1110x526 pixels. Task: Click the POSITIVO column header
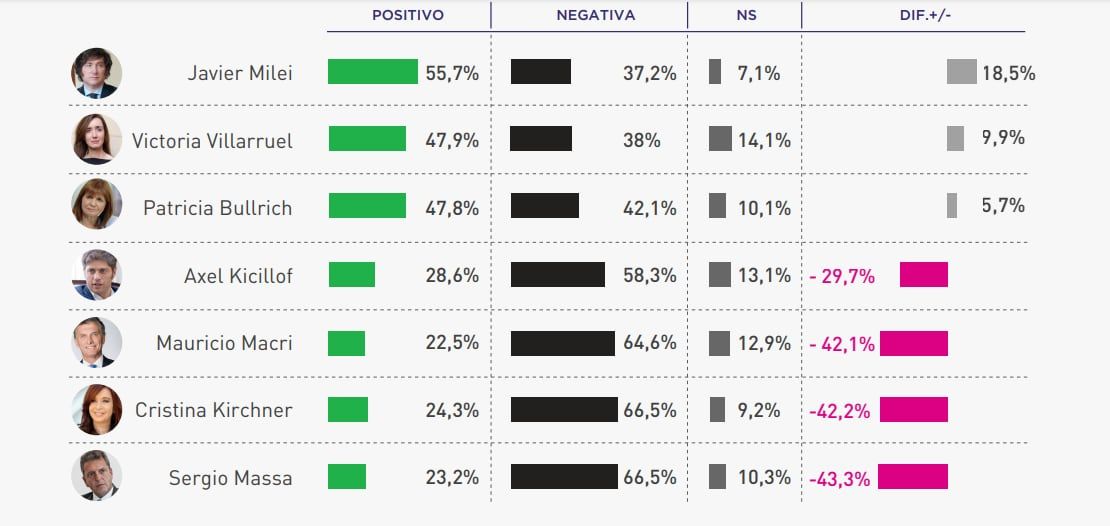pos(408,16)
